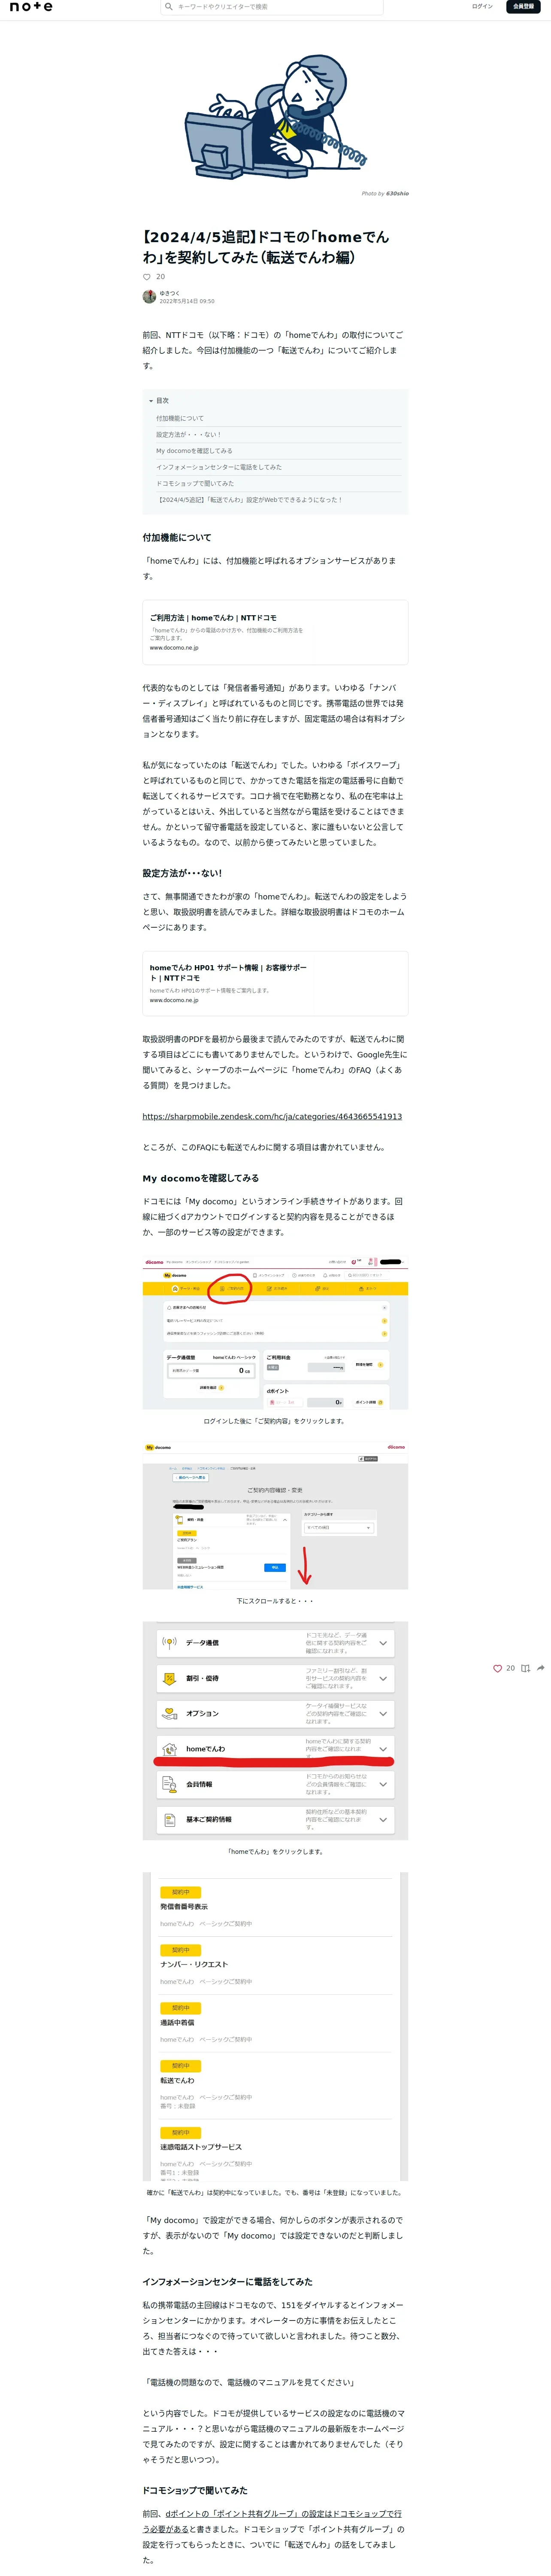
Task: Click the floating side heart like icon
Action: click(497, 1668)
